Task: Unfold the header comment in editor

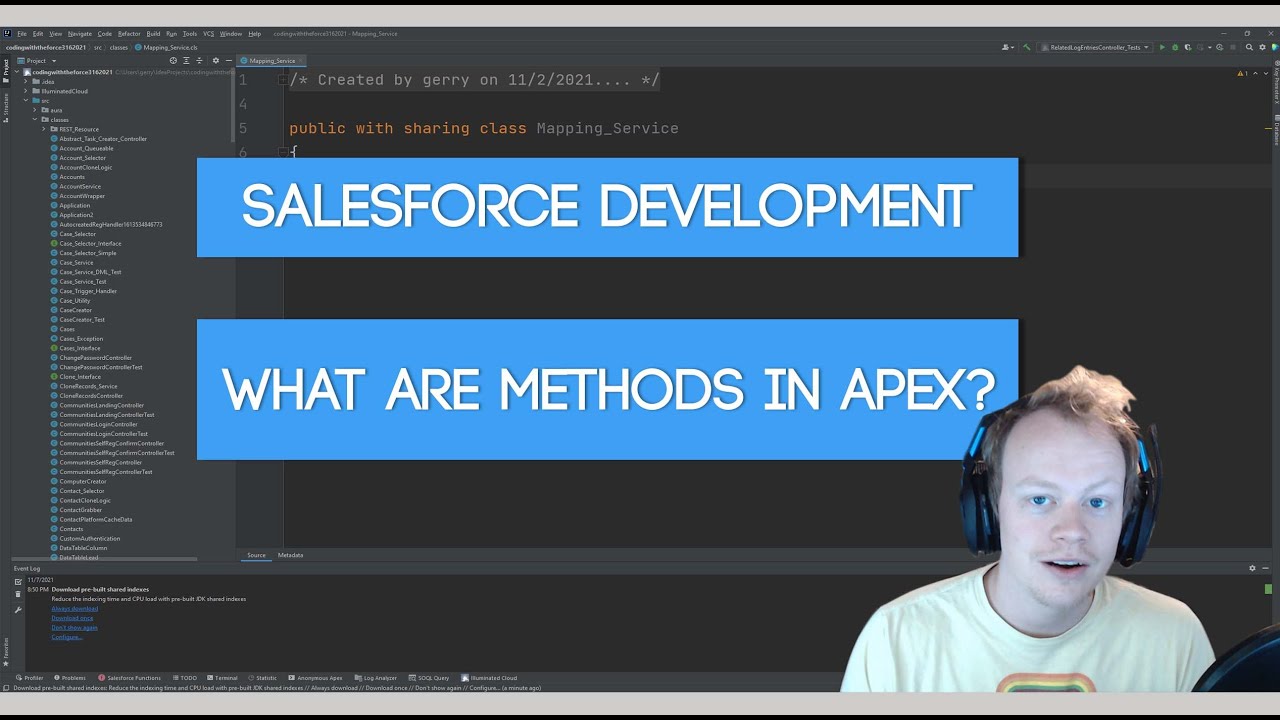Action: point(283,80)
